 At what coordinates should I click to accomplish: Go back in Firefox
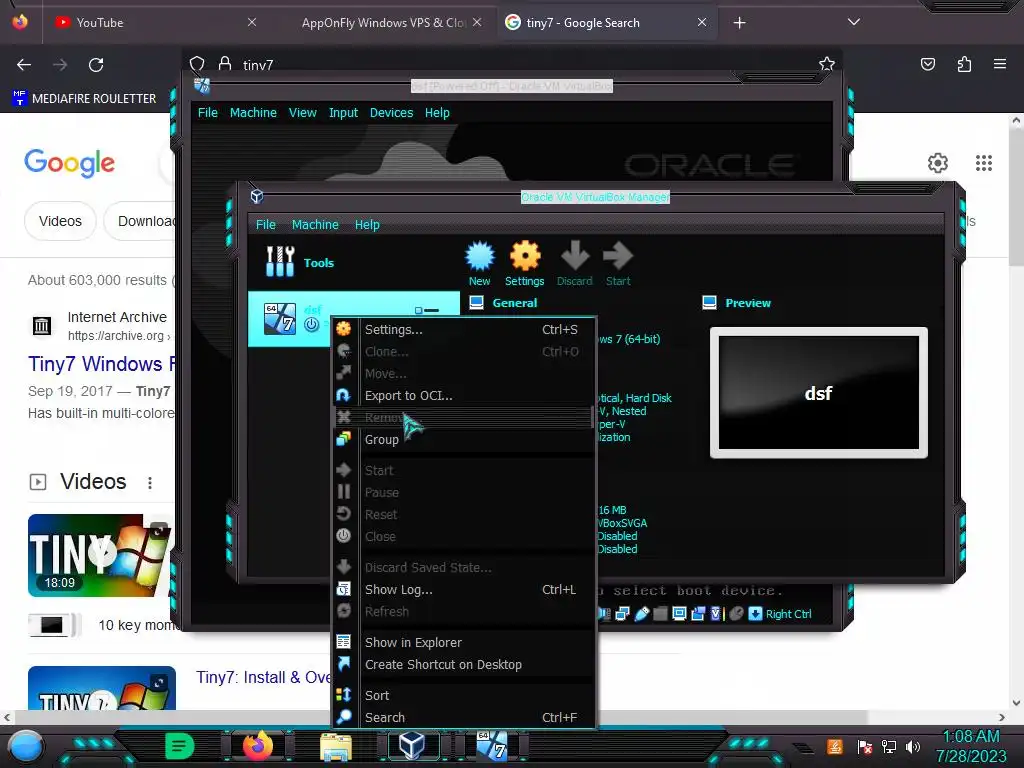click(24, 65)
